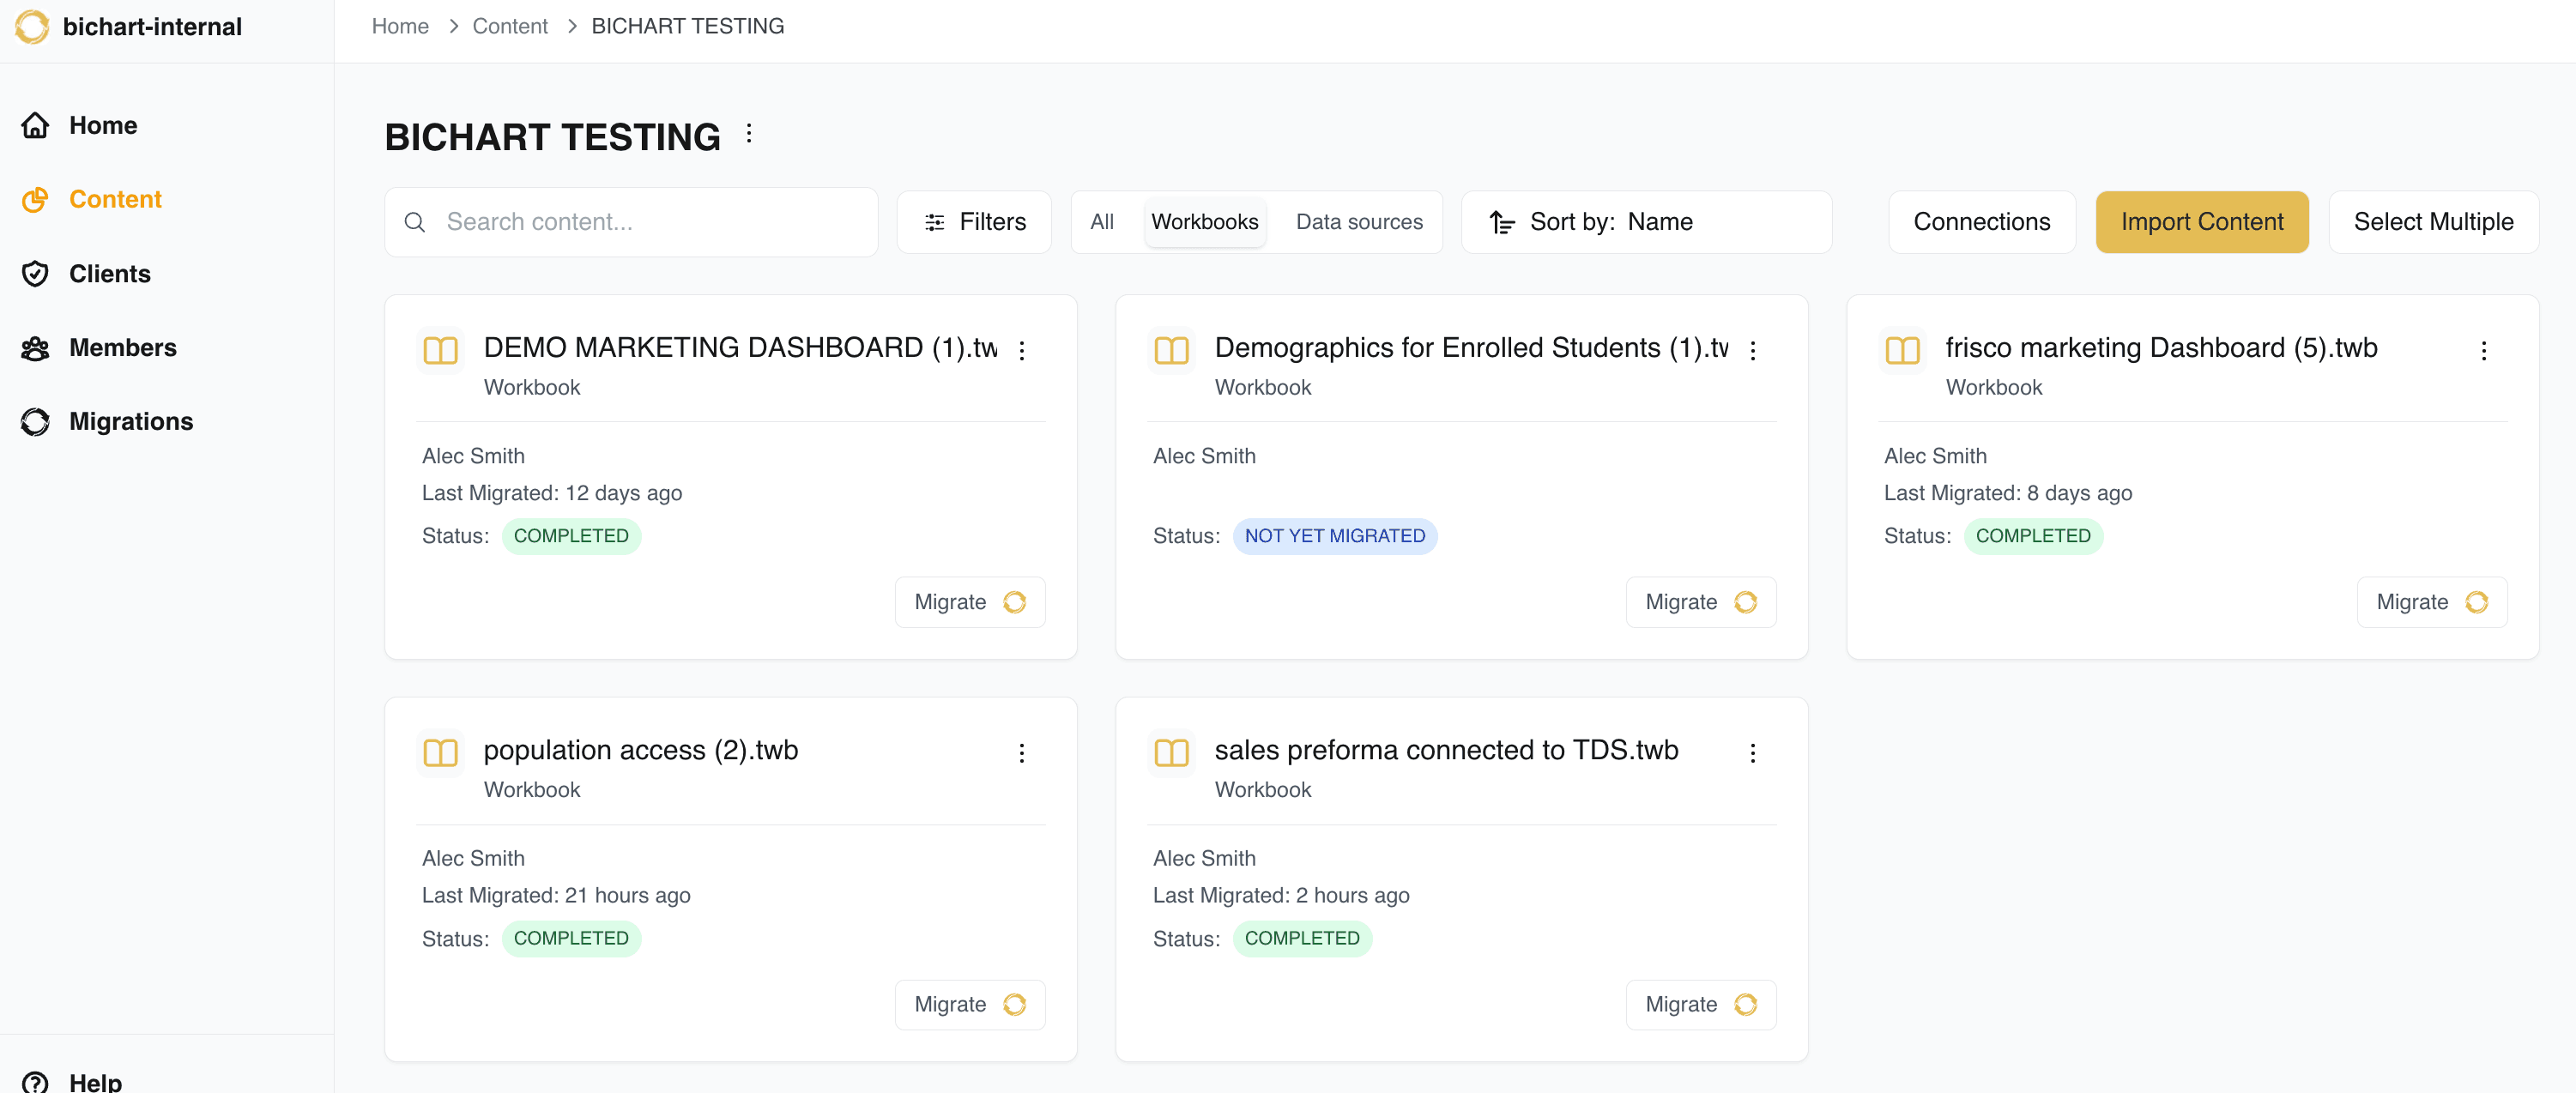
Task: Open the Filters panel
Action: [x=974, y=222]
